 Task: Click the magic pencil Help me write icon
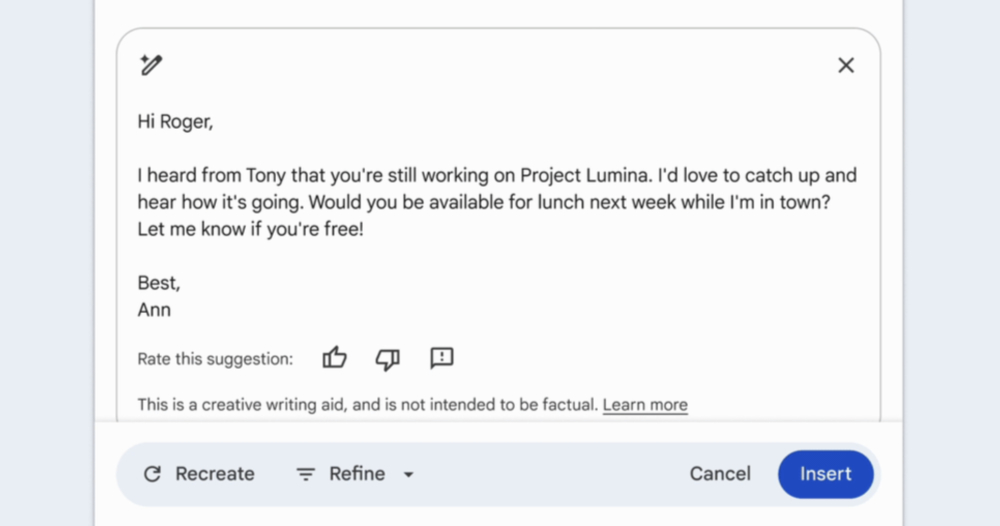pyautogui.click(x=151, y=64)
